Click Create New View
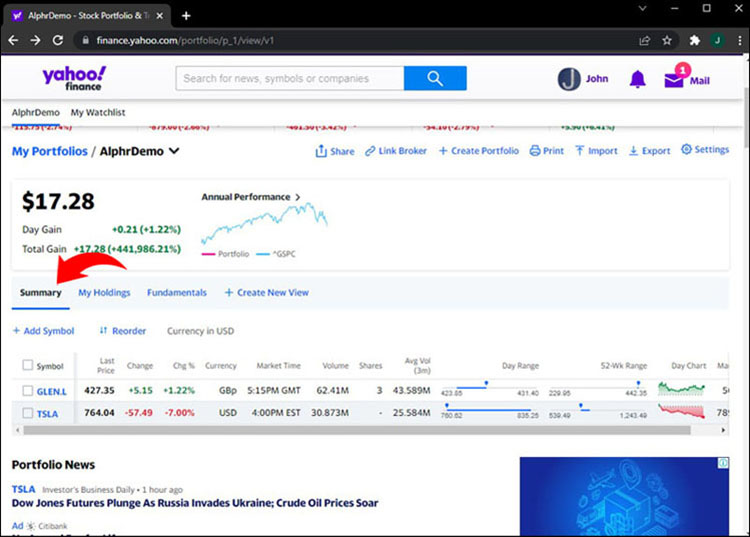Image resolution: width=750 pixels, height=537 pixels. (267, 293)
